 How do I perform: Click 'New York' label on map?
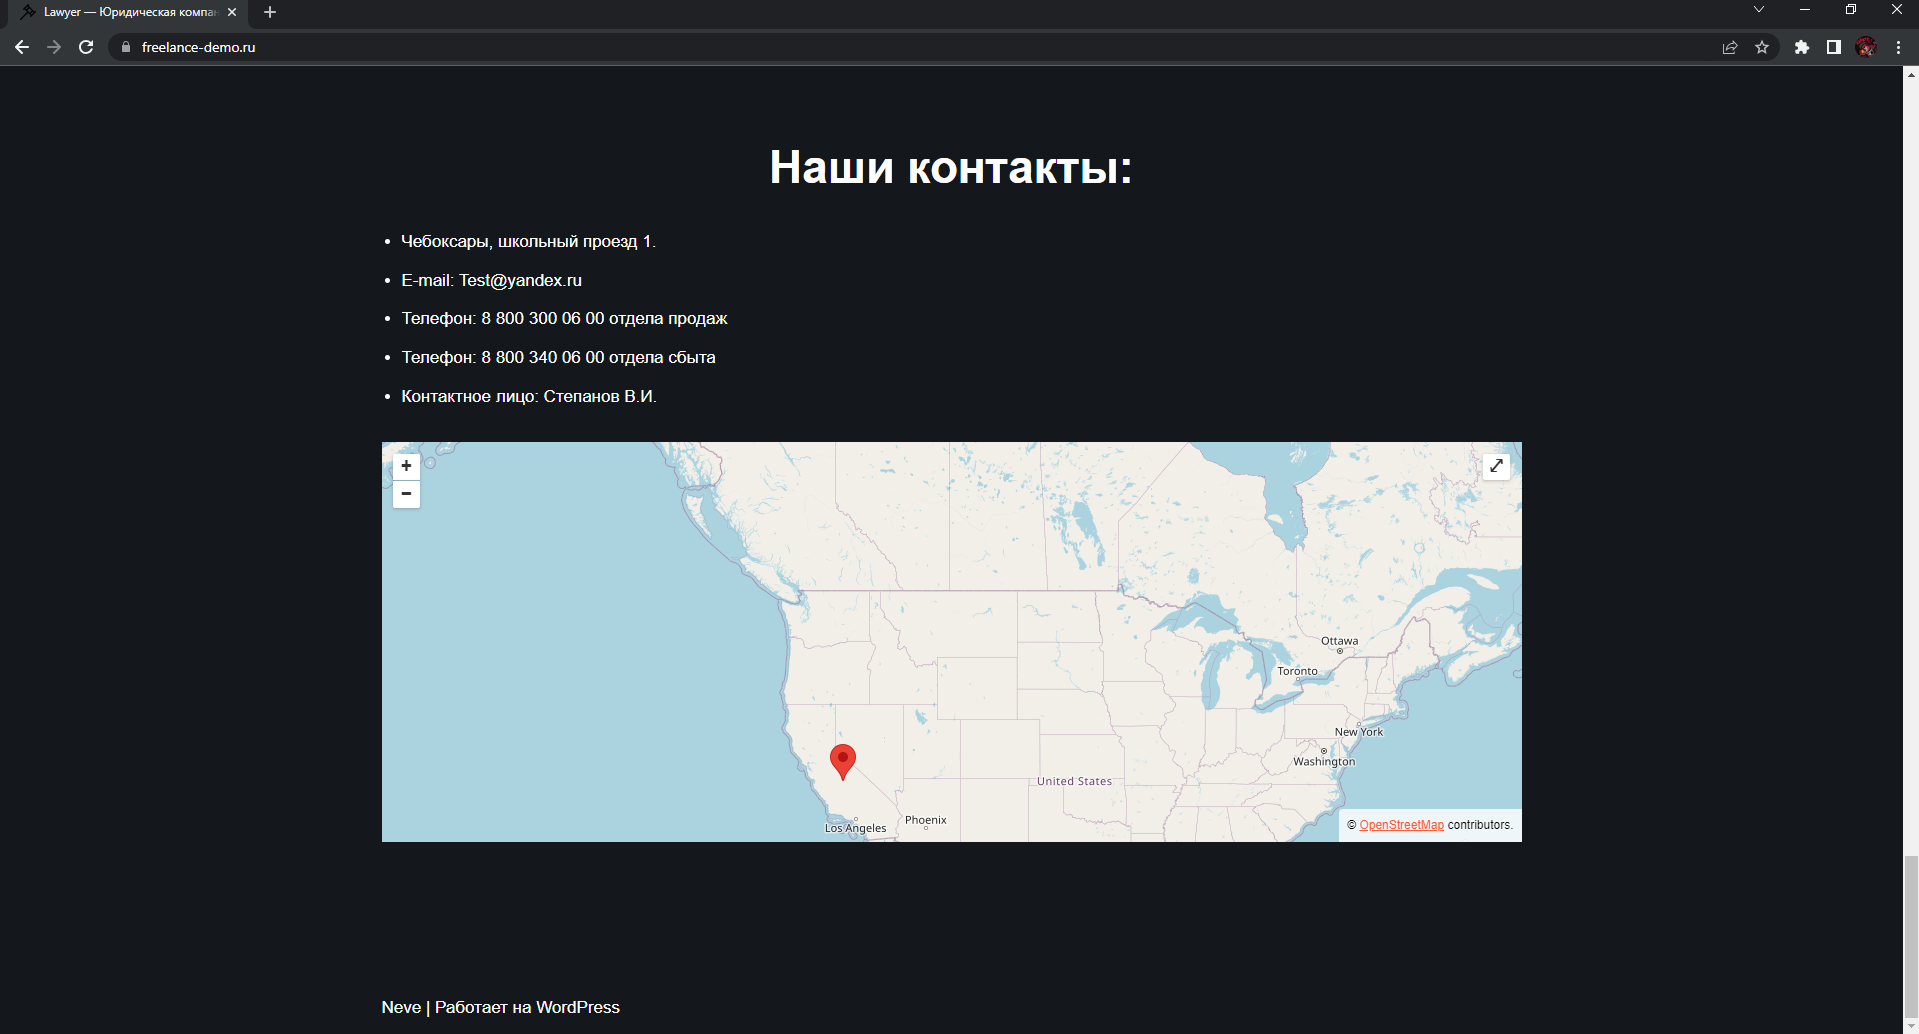click(x=1359, y=732)
